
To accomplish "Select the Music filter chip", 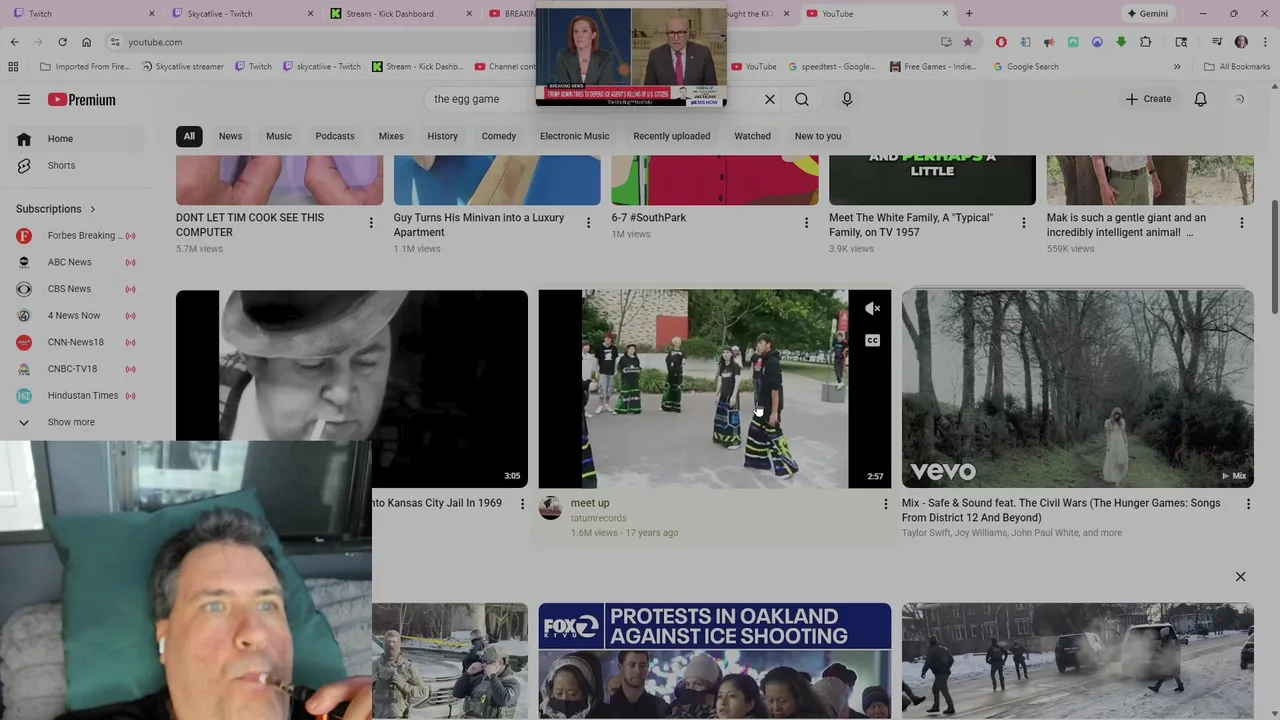I will [279, 136].
